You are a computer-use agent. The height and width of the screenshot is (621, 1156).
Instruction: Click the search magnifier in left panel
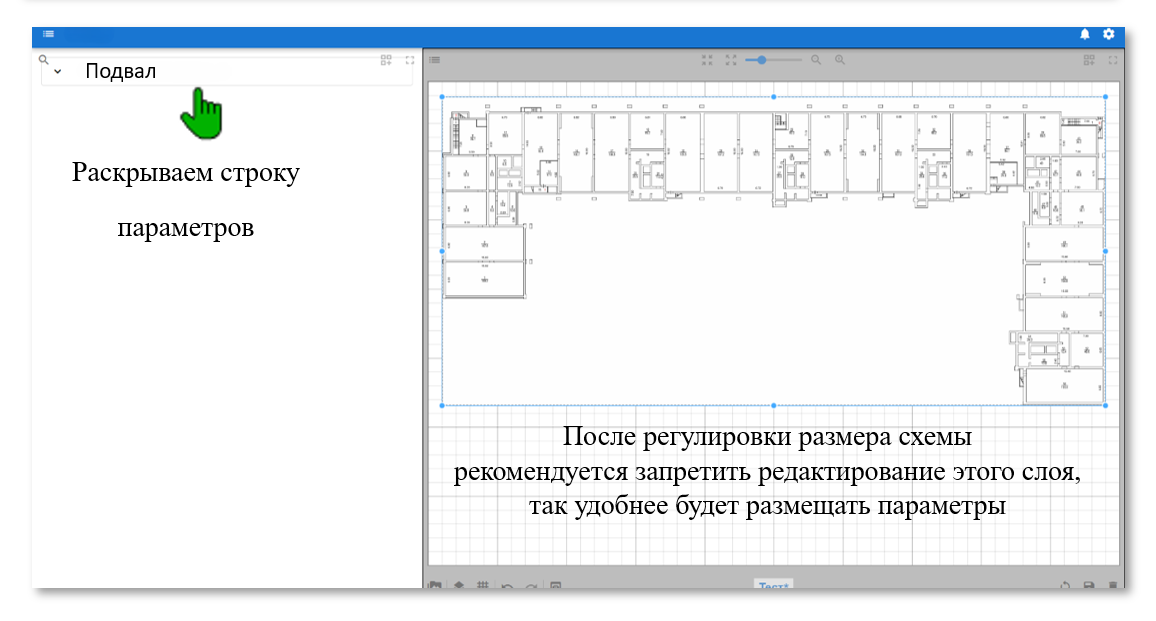(44, 59)
